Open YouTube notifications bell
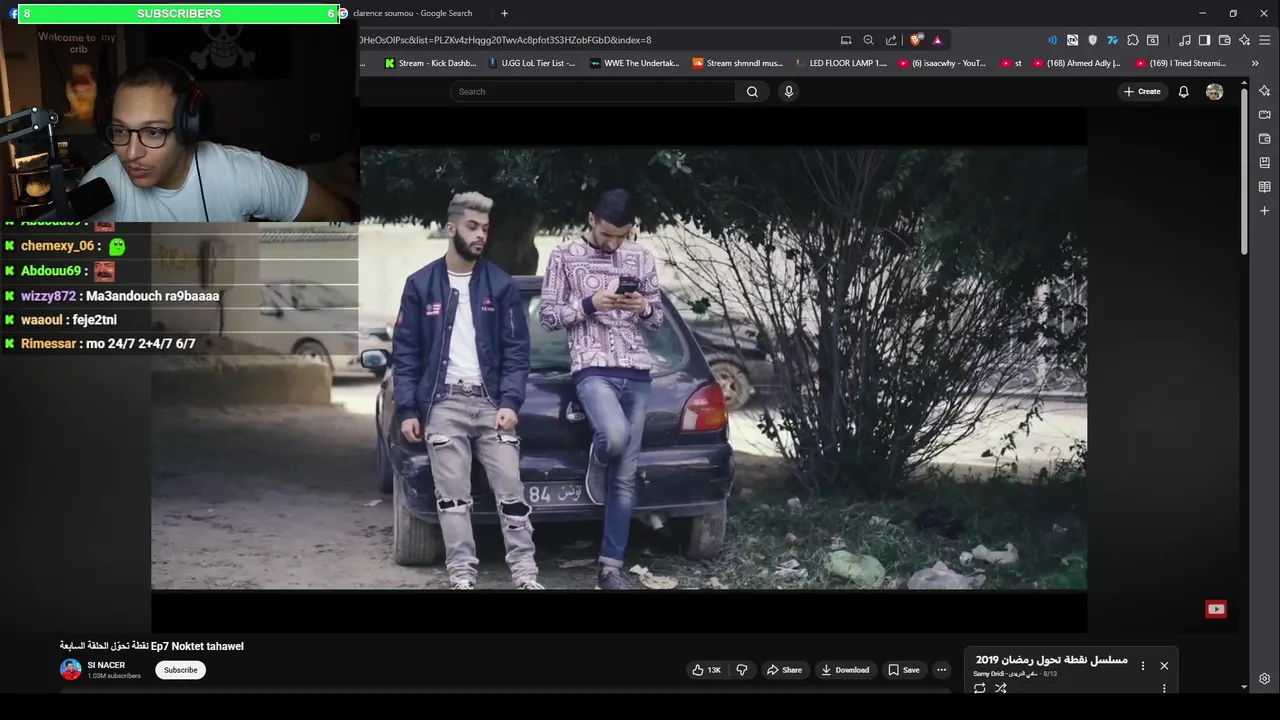Image resolution: width=1280 pixels, height=720 pixels. (x=1183, y=92)
